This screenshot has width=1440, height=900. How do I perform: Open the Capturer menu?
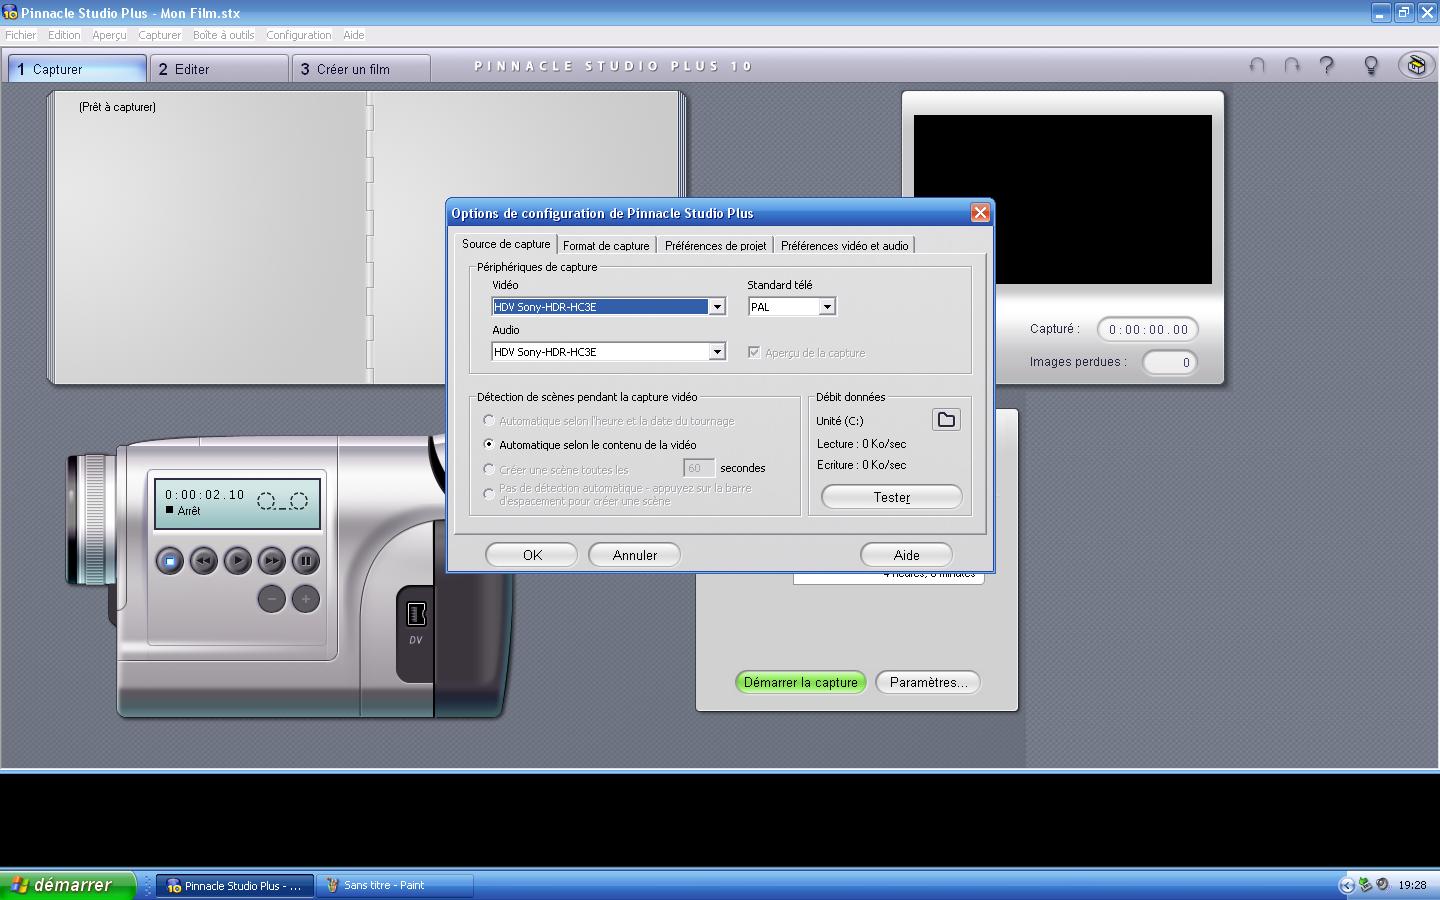(x=160, y=35)
